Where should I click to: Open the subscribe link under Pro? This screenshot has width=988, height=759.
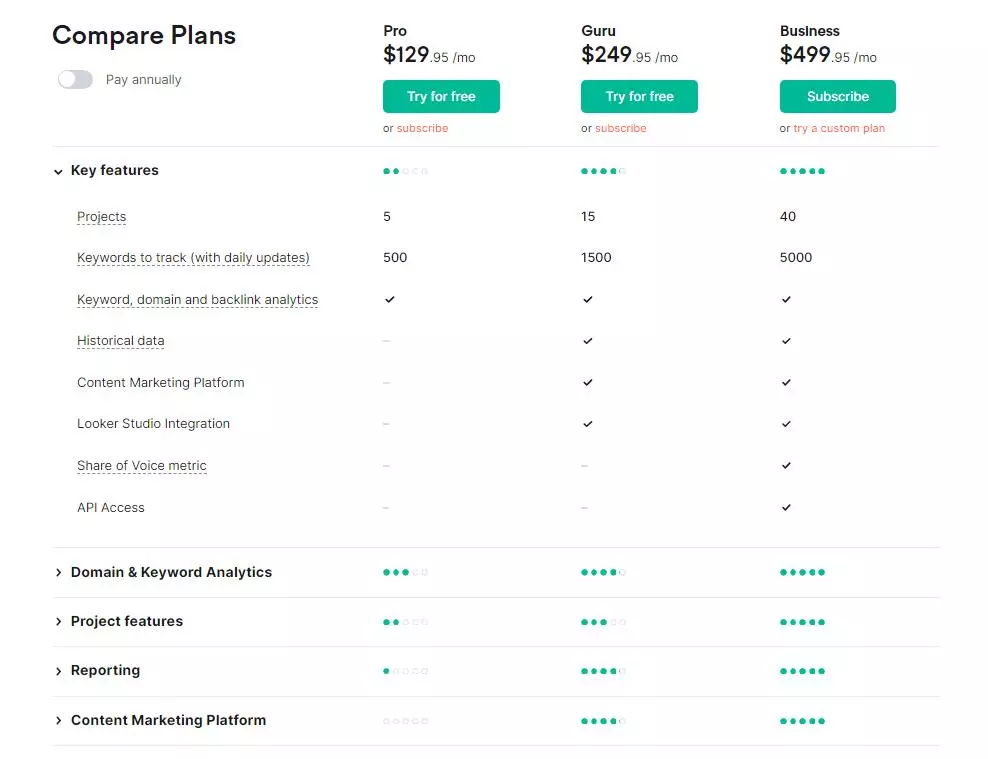point(422,128)
